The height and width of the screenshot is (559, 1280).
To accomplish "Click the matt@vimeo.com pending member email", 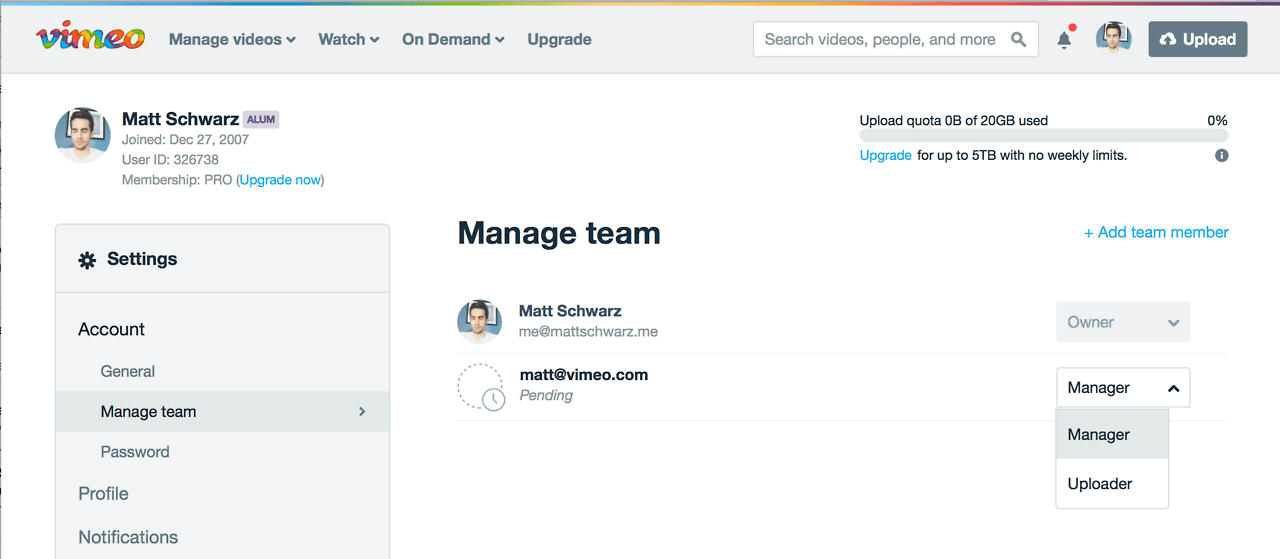I will click(584, 375).
